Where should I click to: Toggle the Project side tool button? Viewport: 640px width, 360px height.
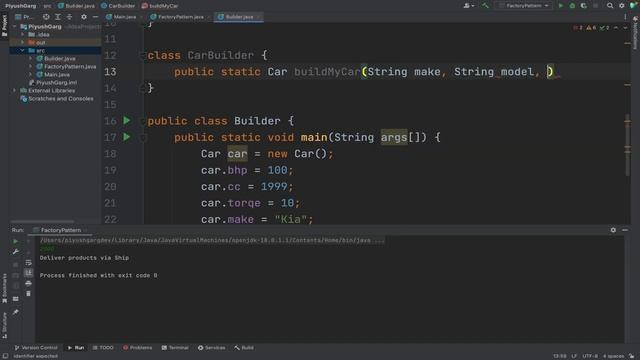pos(4,25)
